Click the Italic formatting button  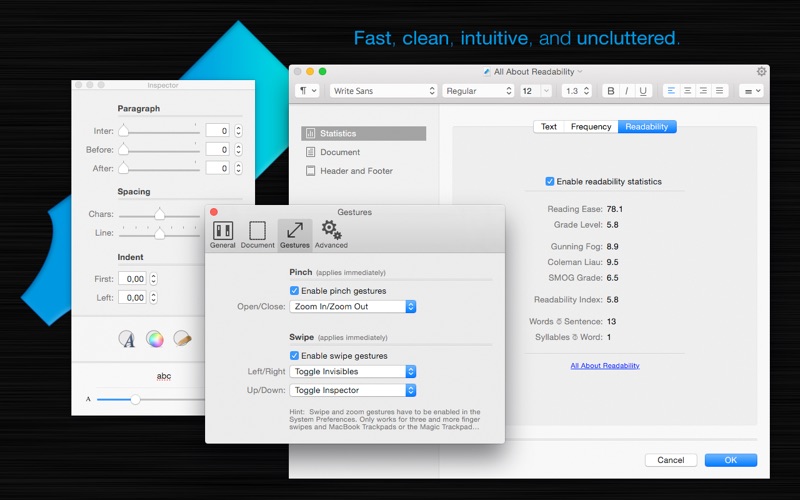coord(627,91)
